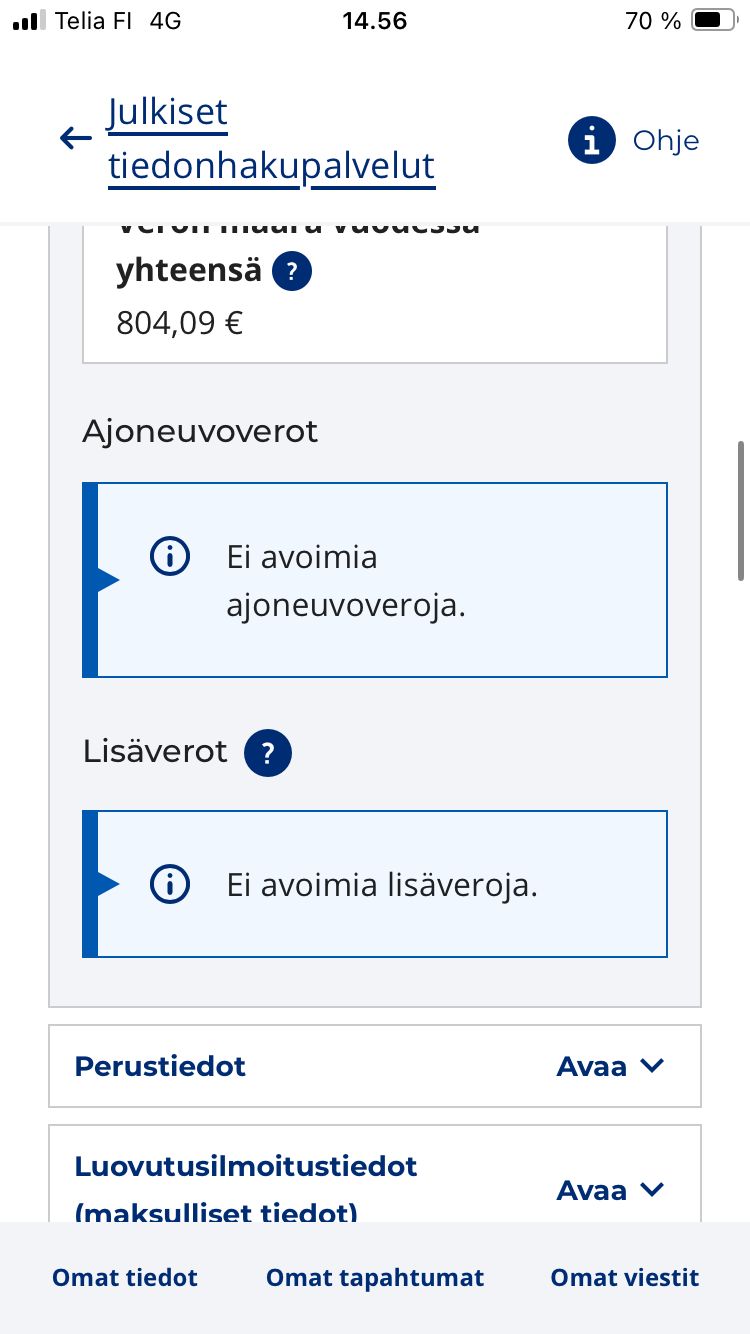
Task: Tap the battery icon in status bar
Action: pos(714,20)
